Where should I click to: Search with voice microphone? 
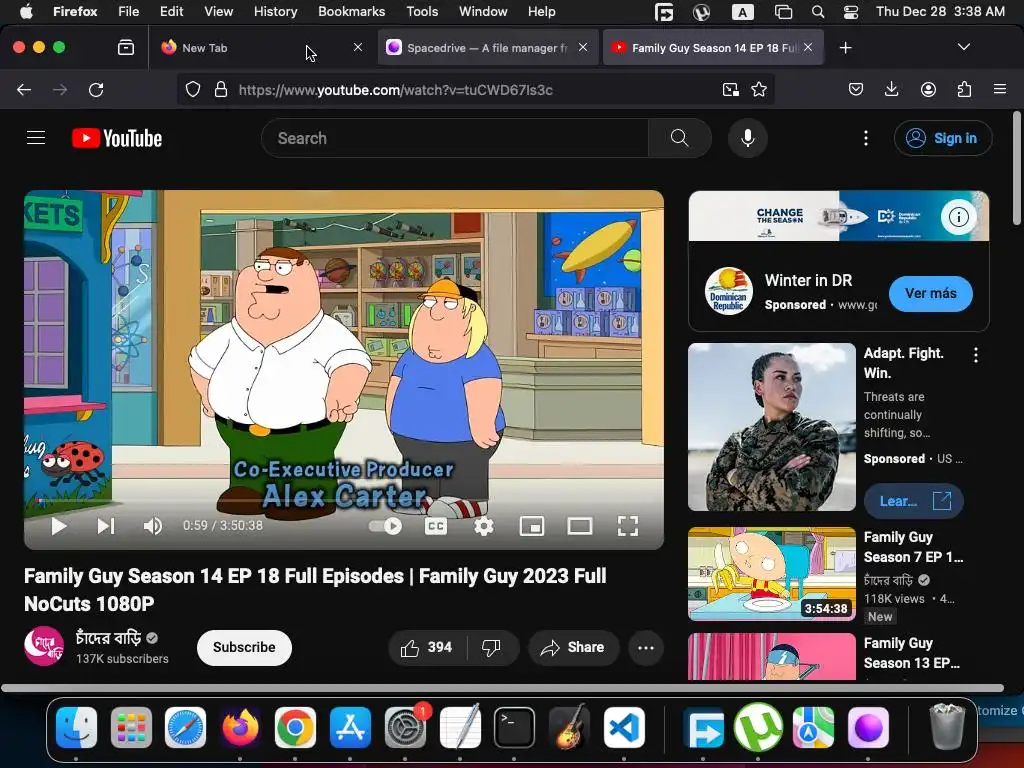coord(748,138)
